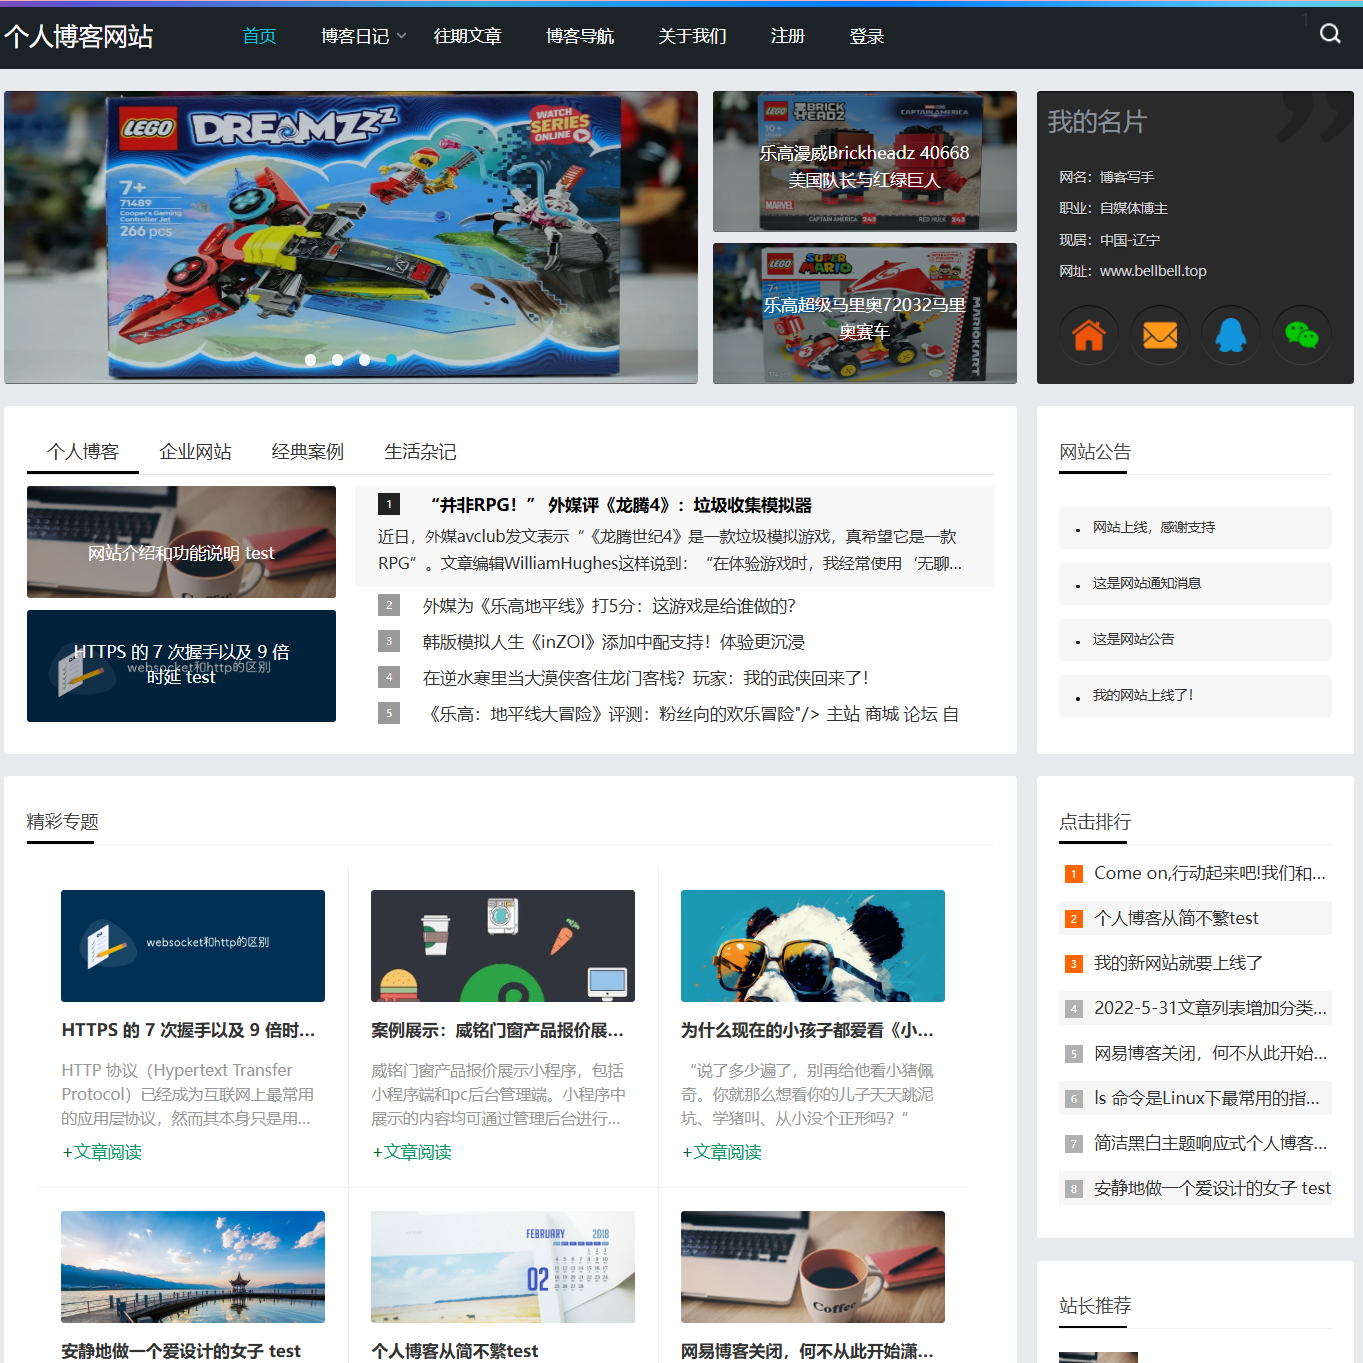
Task: Switch to the 企业网站 tab
Action: 195,452
